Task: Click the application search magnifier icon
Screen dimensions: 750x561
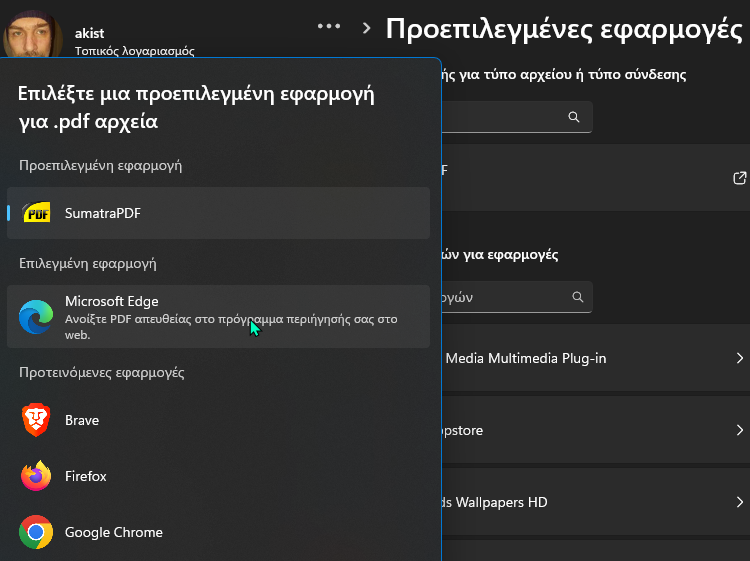Action: [x=578, y=297]
